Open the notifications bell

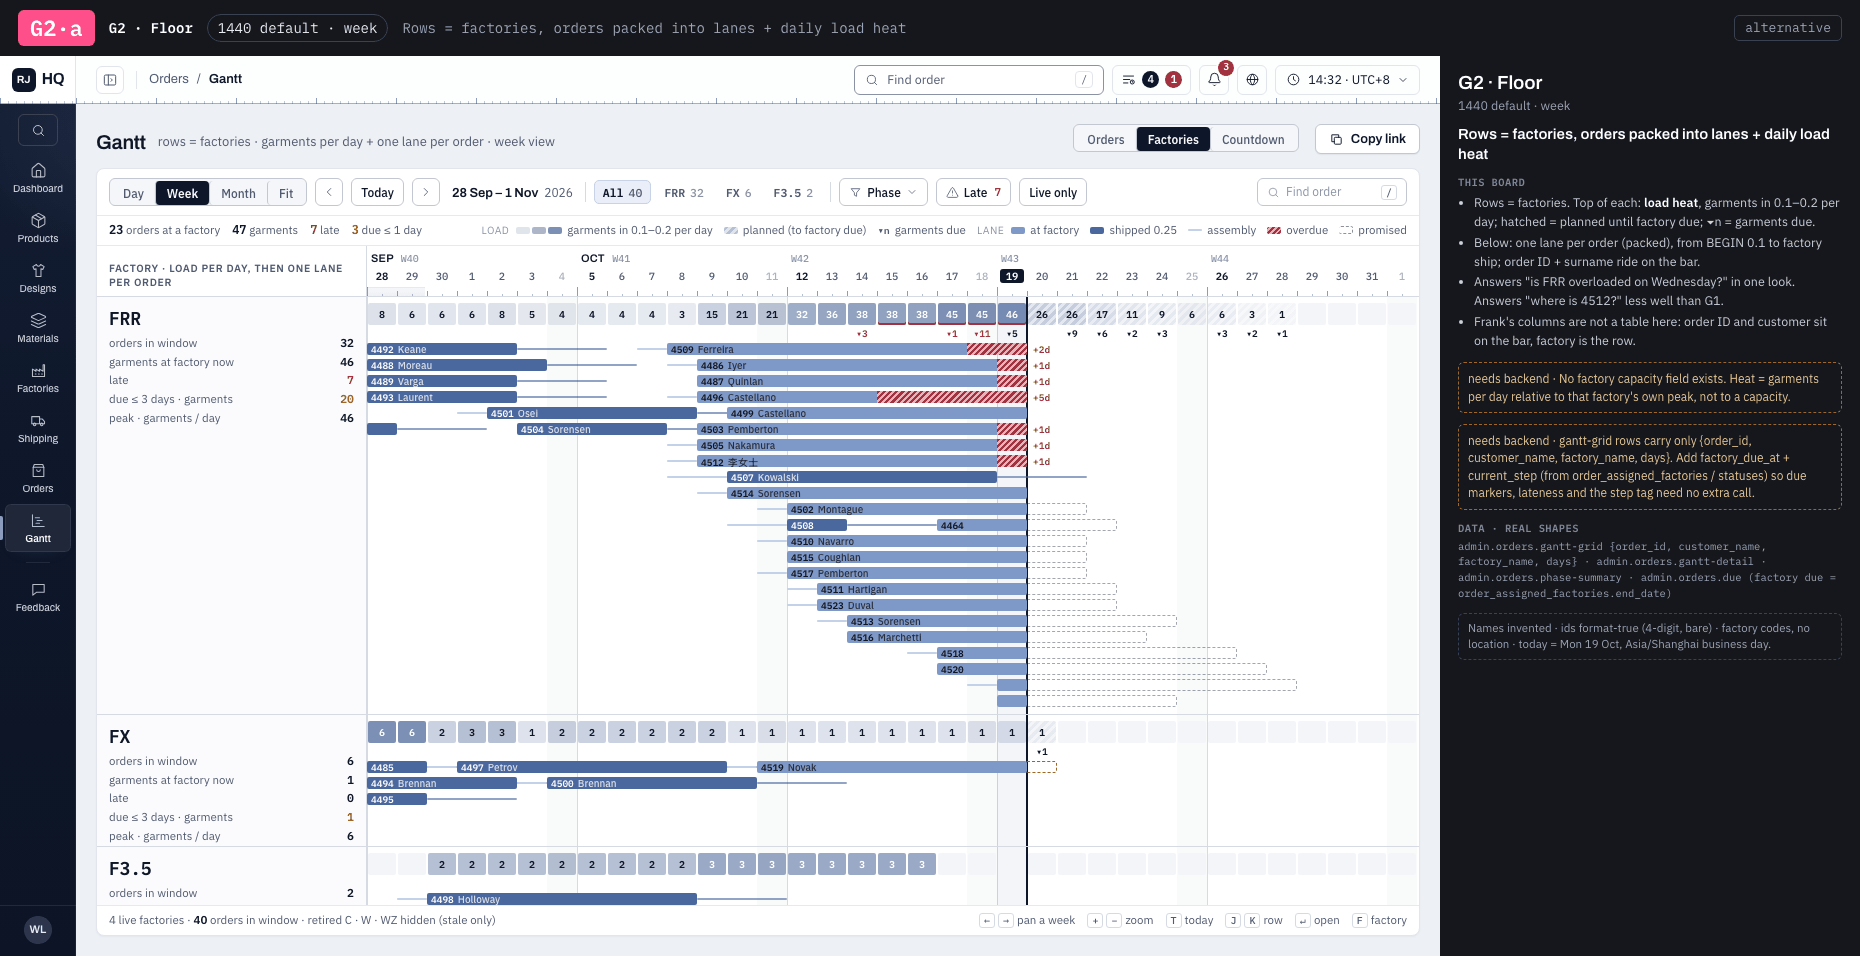point(1214,80)
